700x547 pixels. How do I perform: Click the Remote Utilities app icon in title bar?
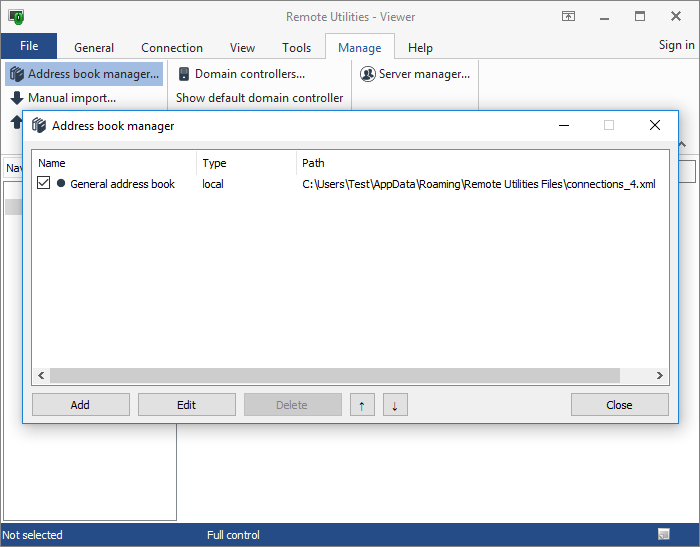coord(16,17)
